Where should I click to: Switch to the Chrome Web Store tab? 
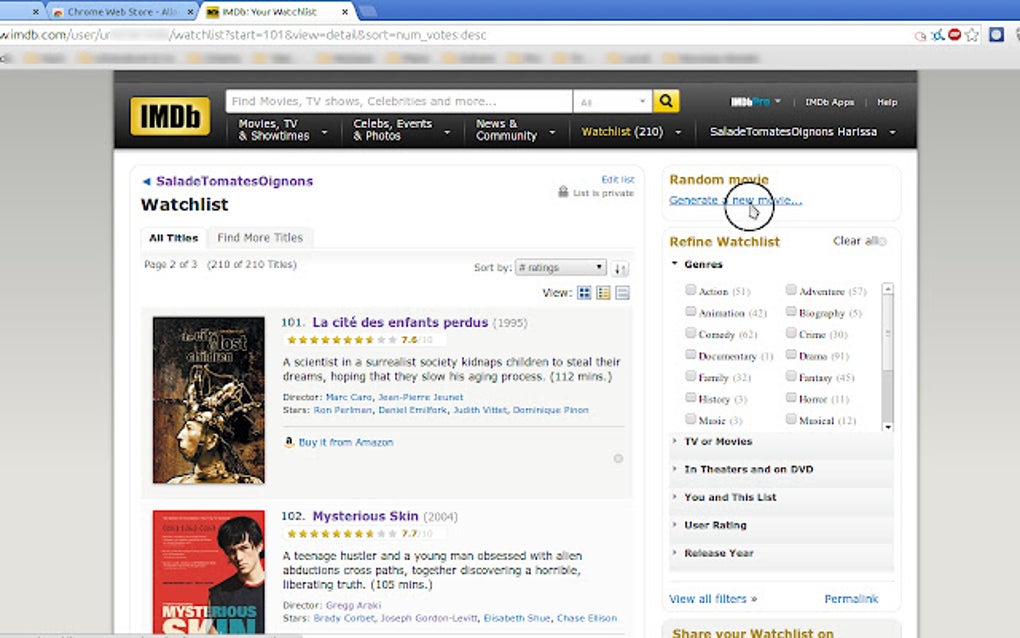pyautogui.click(x=120, y=12)
